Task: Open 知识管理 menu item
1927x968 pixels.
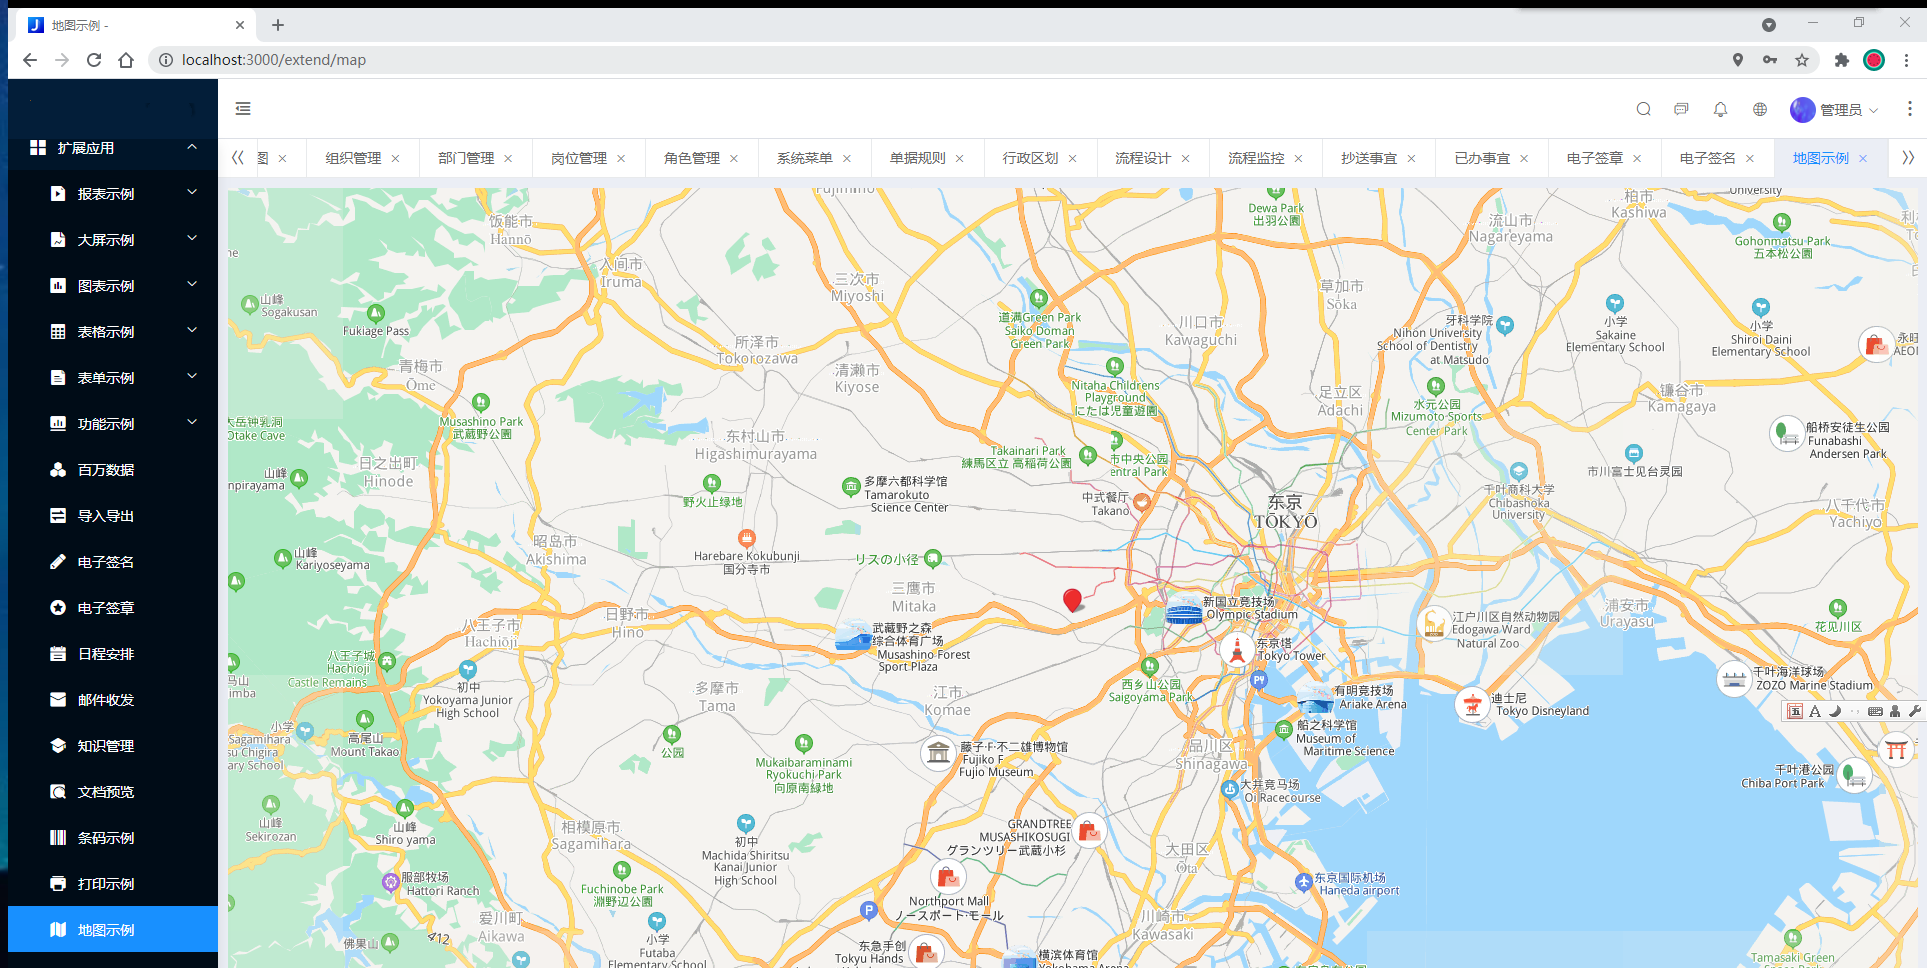Action: coord(112,746)
